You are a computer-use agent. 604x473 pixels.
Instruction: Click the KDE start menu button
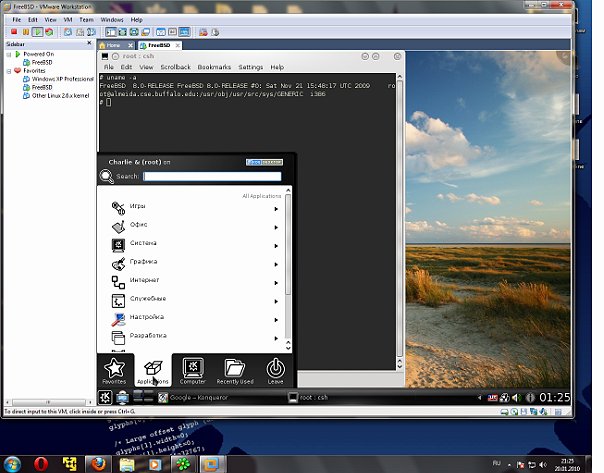[106, 397]
